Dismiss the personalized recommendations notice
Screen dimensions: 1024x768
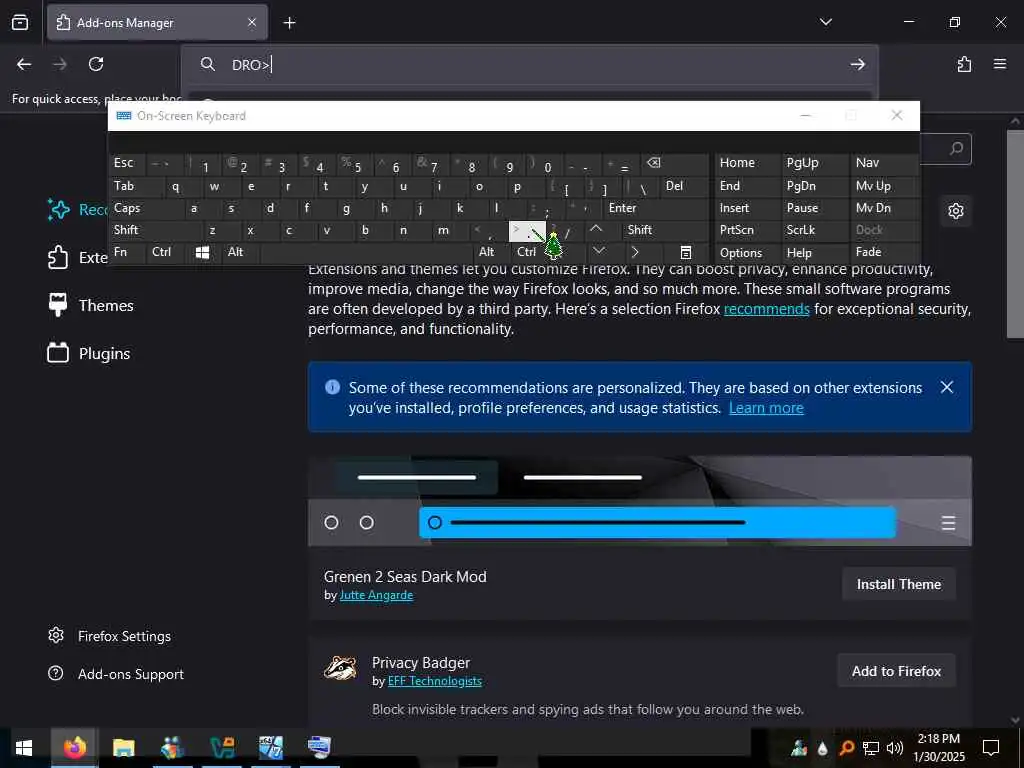947,387
